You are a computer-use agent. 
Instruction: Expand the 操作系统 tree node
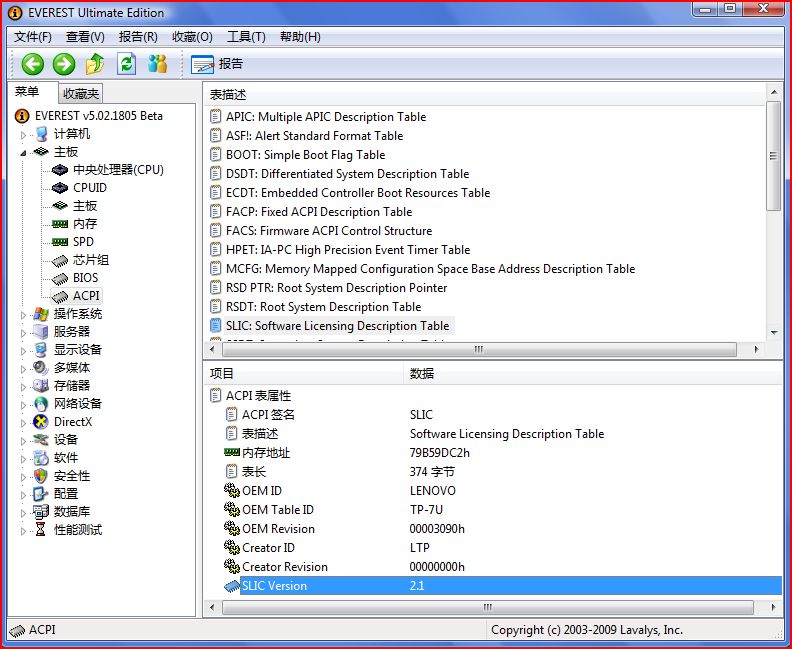[24, 314]
